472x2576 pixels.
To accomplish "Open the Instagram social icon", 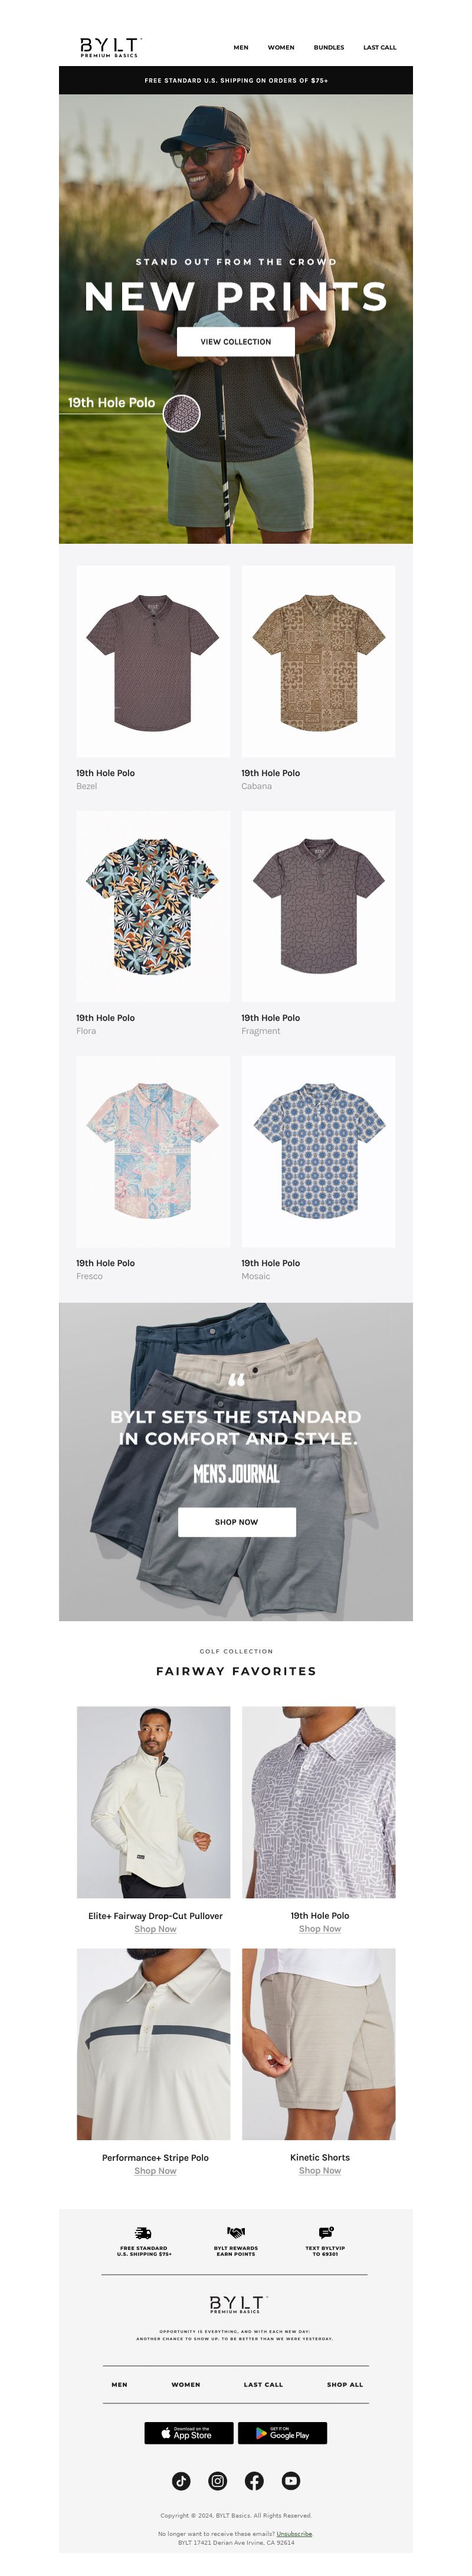I will click(217, 2481).
